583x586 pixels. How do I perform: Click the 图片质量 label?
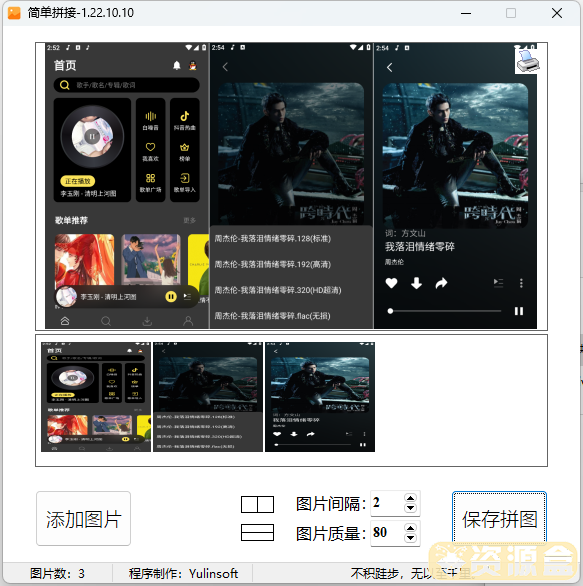tap(330, 534)
